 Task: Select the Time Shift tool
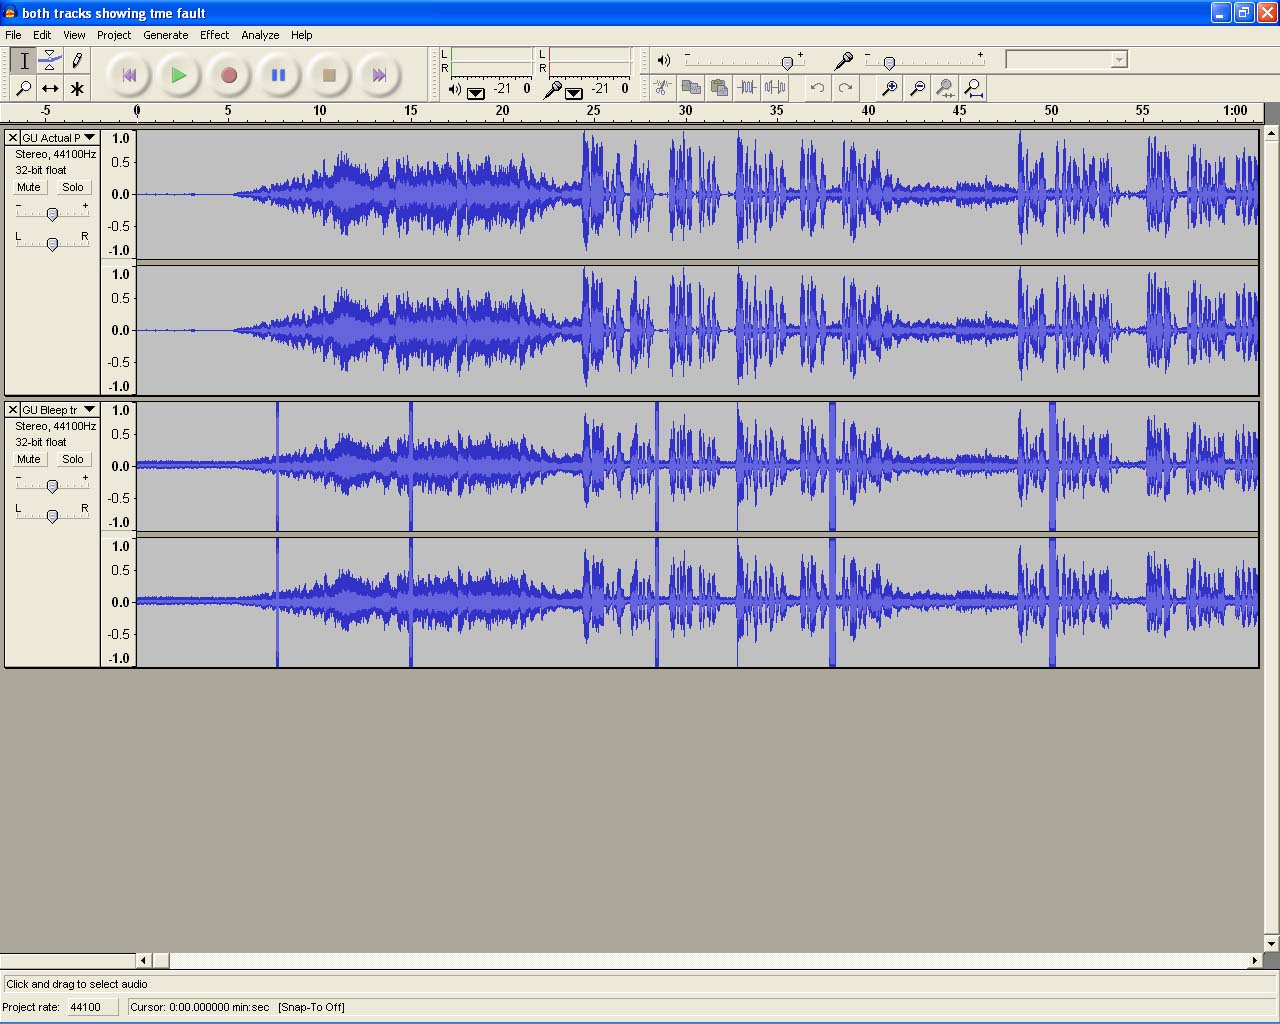tap(50, 88)
